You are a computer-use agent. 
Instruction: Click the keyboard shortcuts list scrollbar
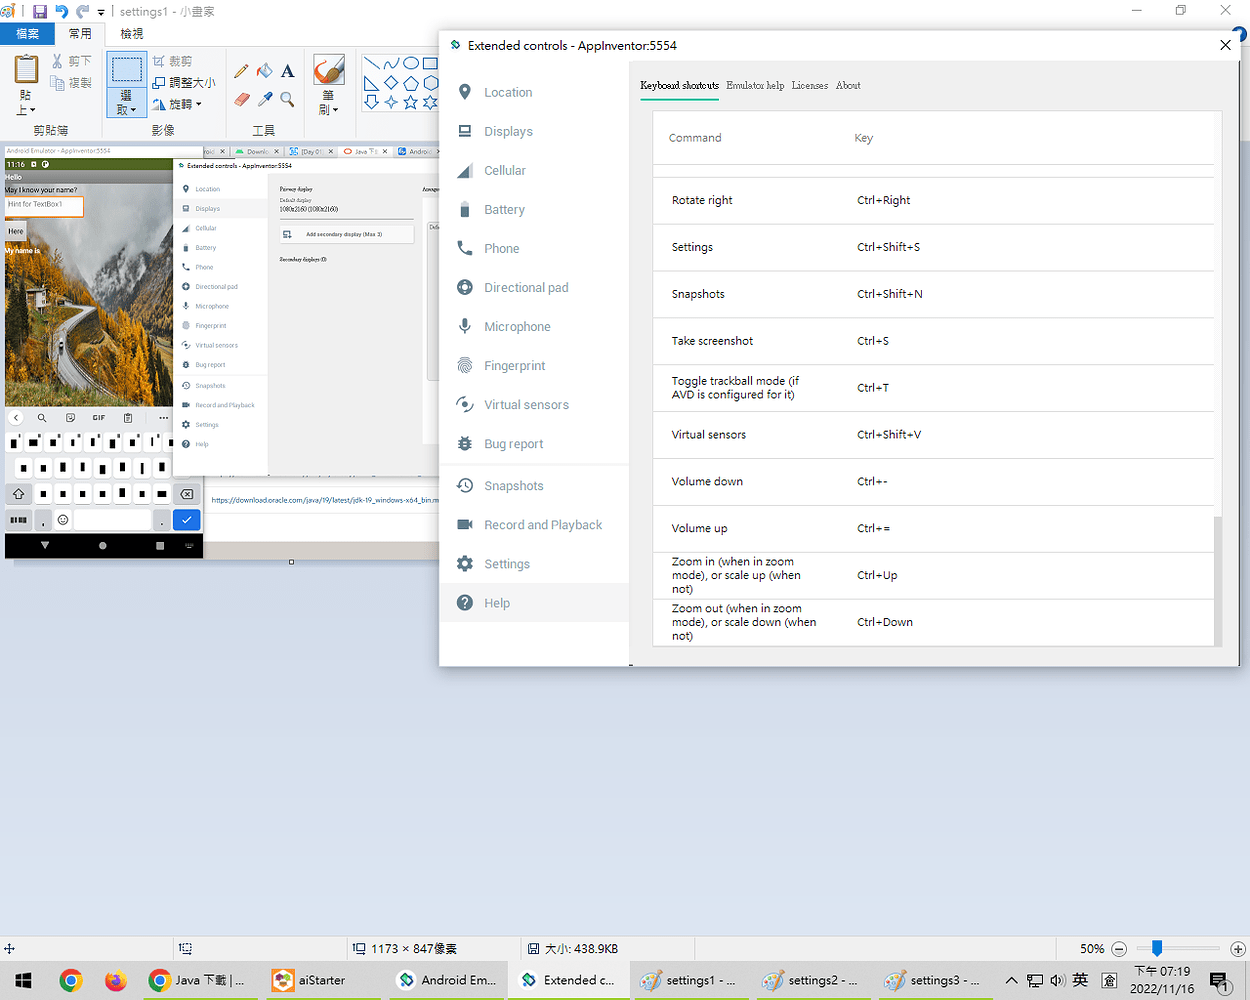[1217, 580]
